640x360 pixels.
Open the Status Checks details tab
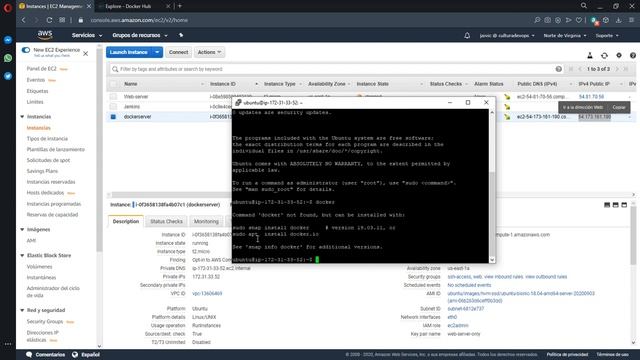tap(166, 221)
